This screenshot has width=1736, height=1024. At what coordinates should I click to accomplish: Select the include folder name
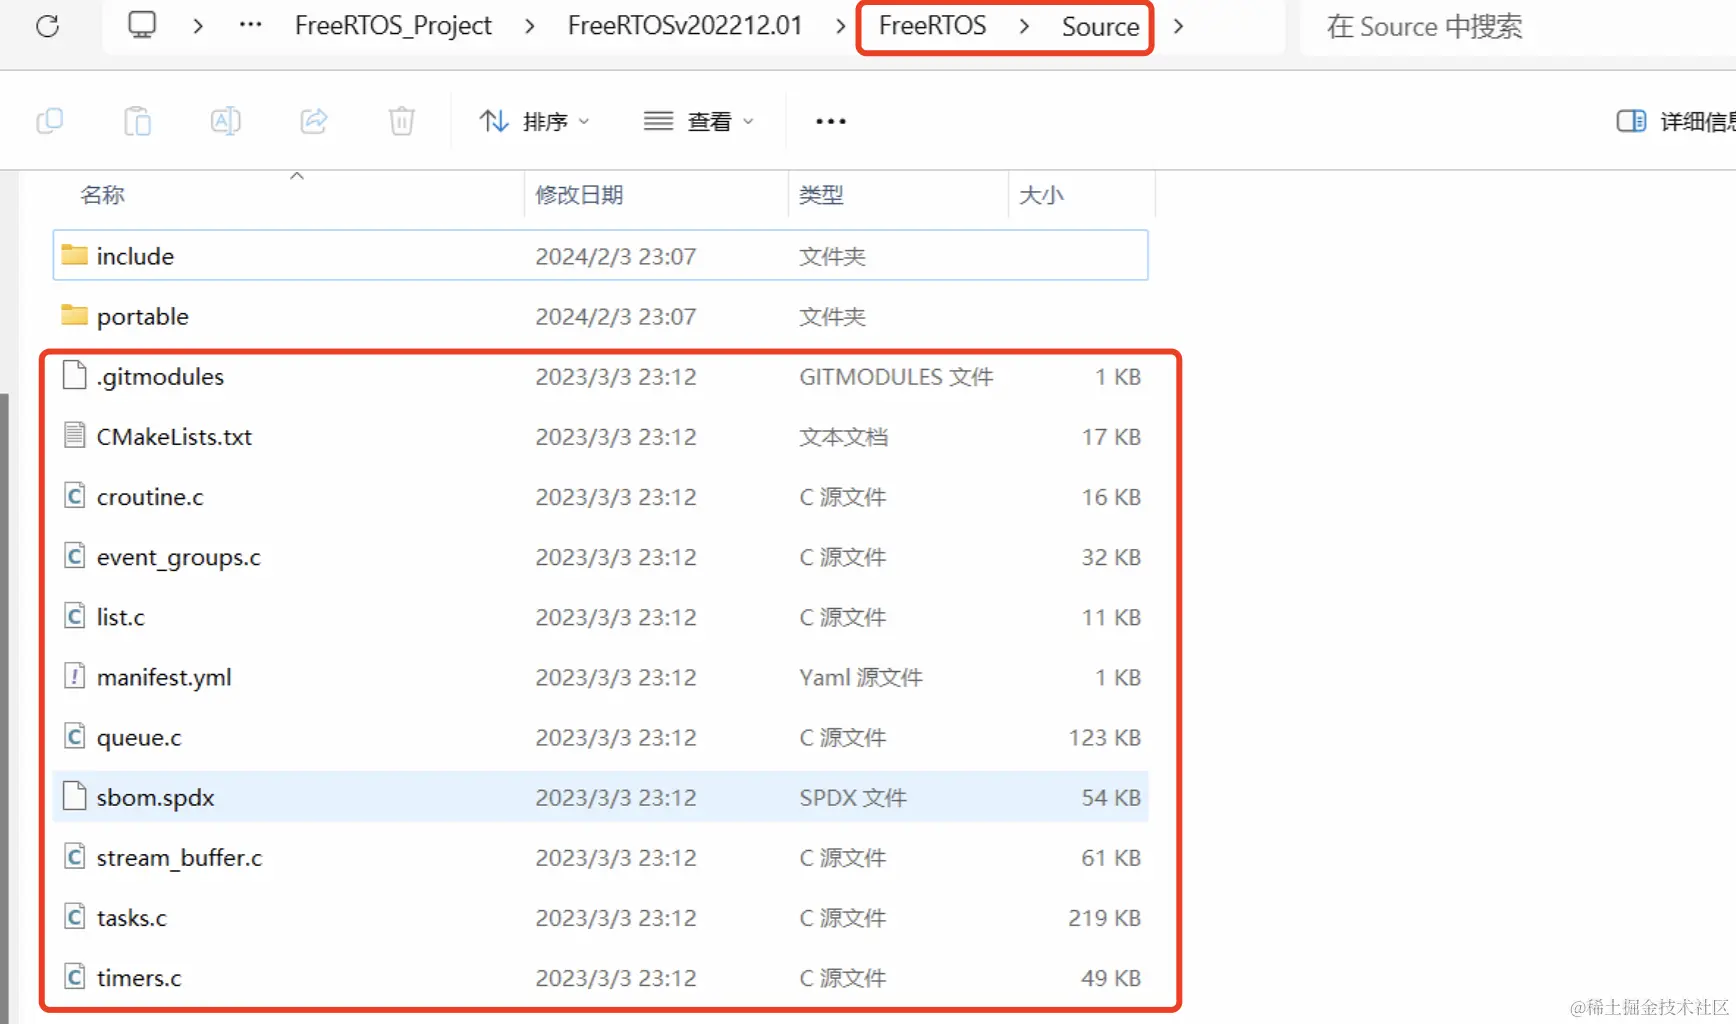[x=135, y=256]
